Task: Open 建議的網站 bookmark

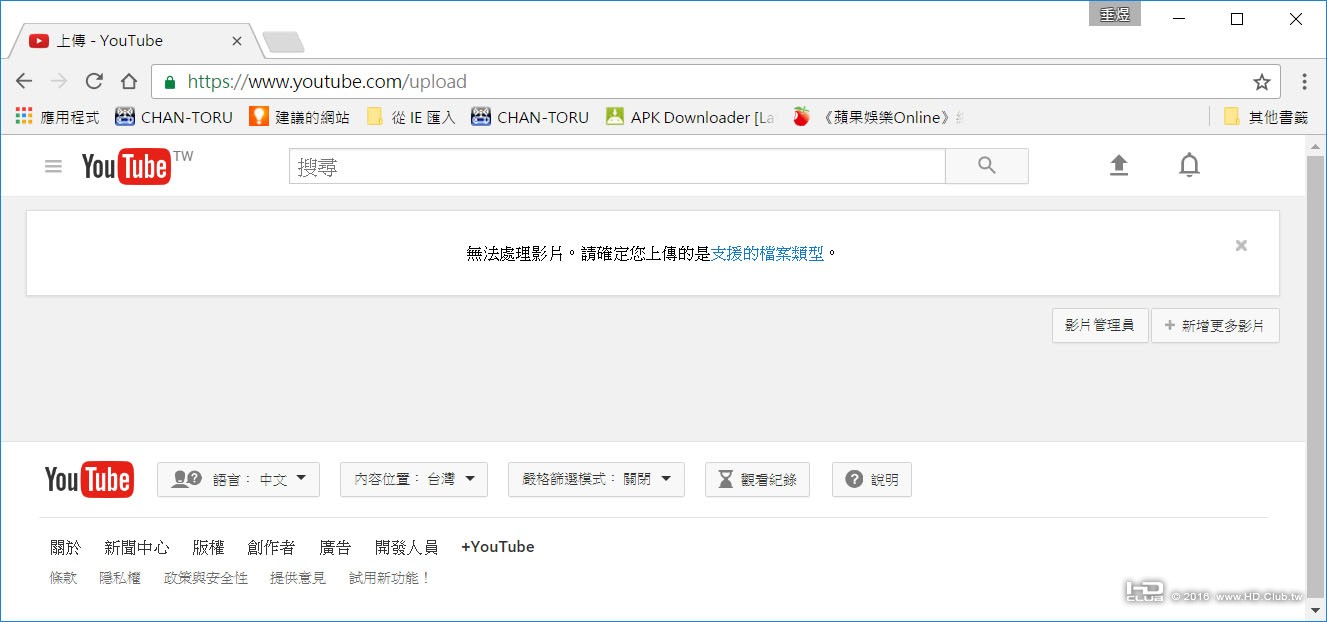Action: [300, 117]
